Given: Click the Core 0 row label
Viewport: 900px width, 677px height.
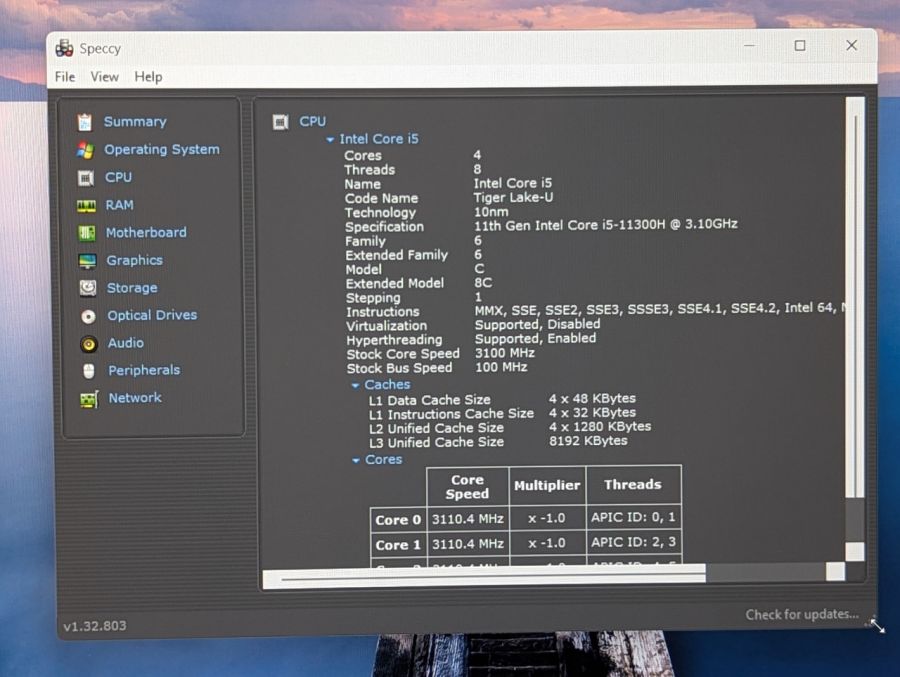Looking at the screenshot, I should 398,520.
